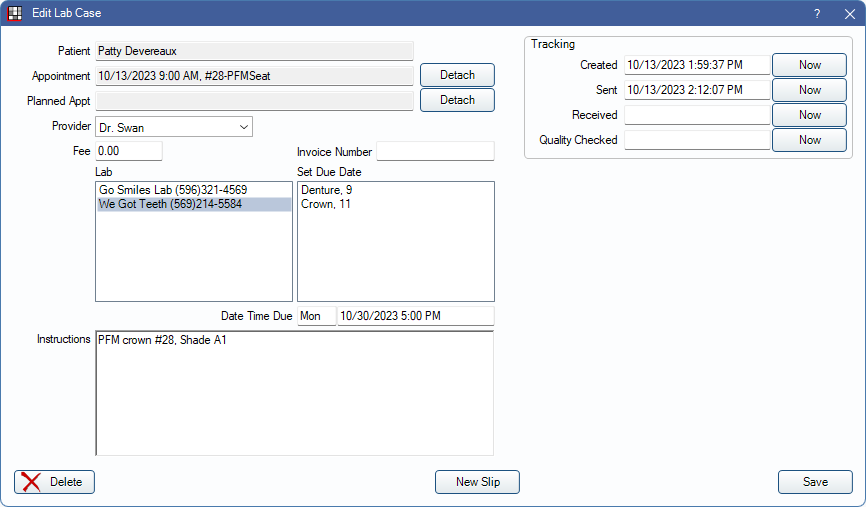Detach the Planned Appt
The width and height of the screenshot is (866, 507).
(x=457, y=100)
